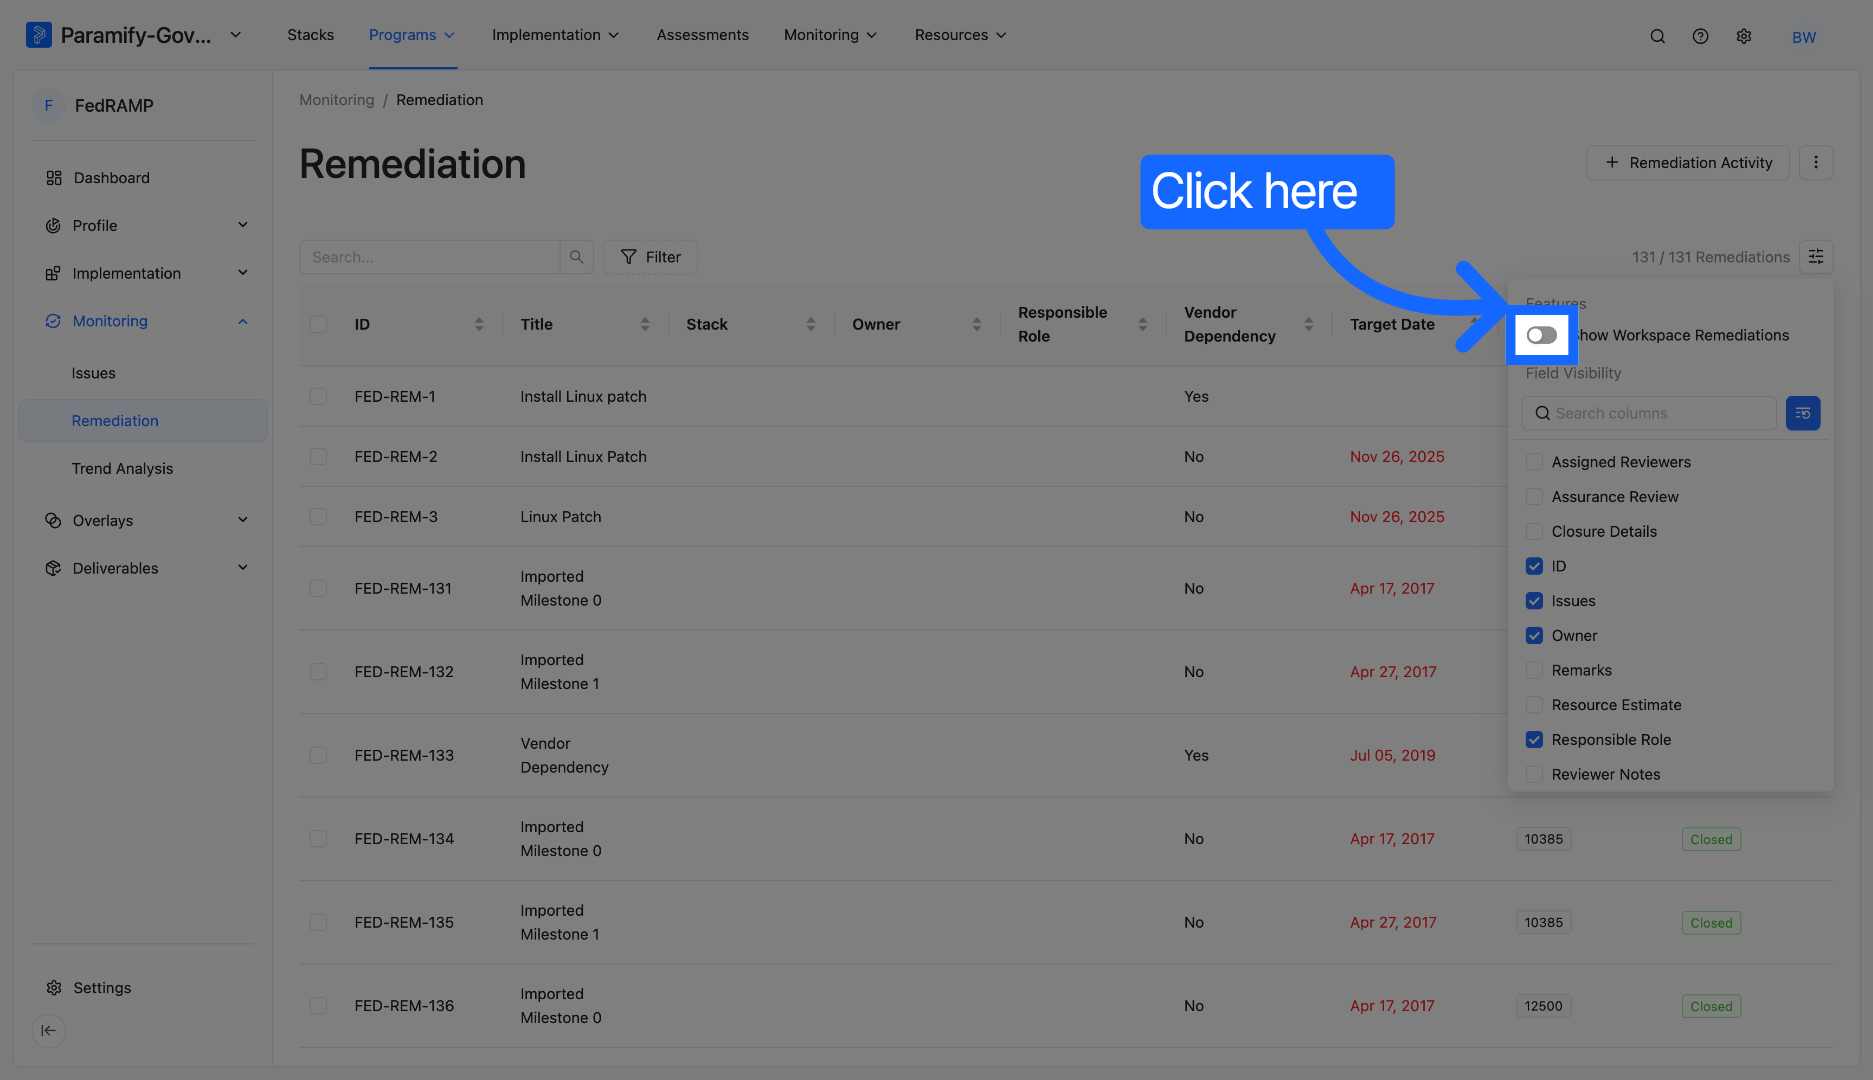Image resolution: width=1873 pixels, height=1080 pixels.
Task: Open the Programs menu dropdown
Action: (412, 35)
